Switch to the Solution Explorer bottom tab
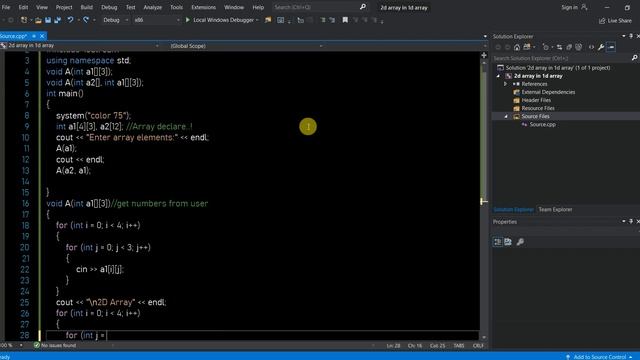Image resolution: width=640 pixels, height=360 pixels. click(513, 209)
